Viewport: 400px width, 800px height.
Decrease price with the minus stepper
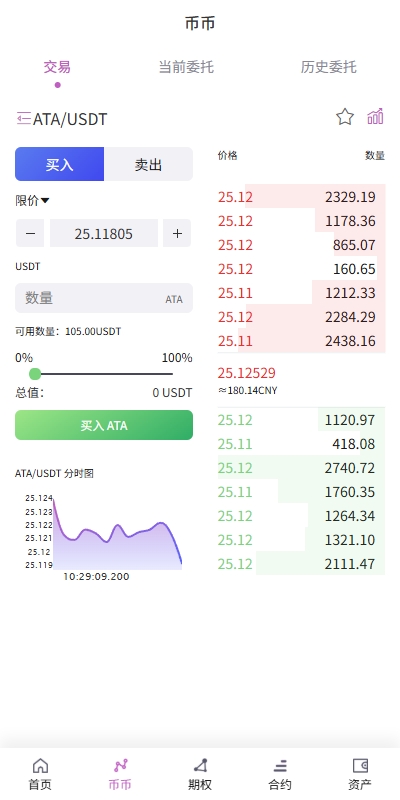30,233
